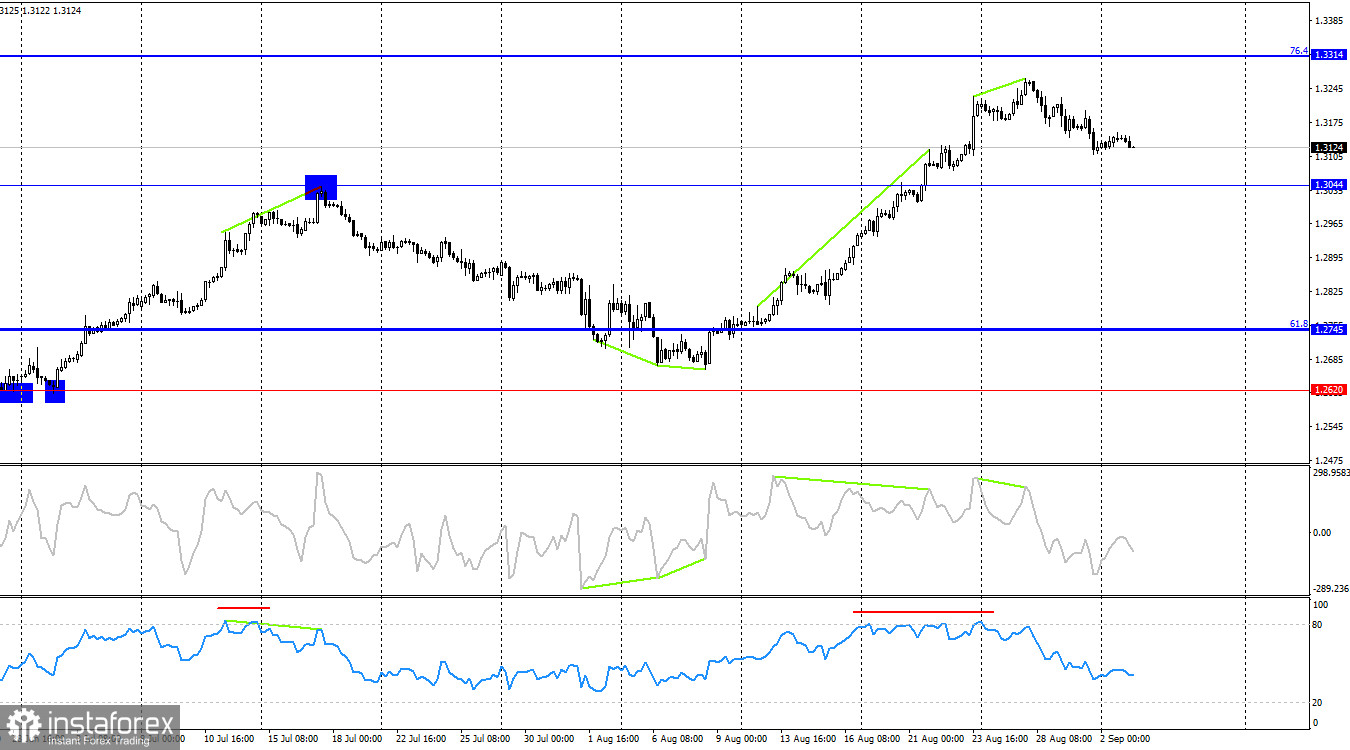Click the 1.2825 price scale value
Viewport: 1350px width, 750px height.
pyautogui.click(x=1329, y=292)
